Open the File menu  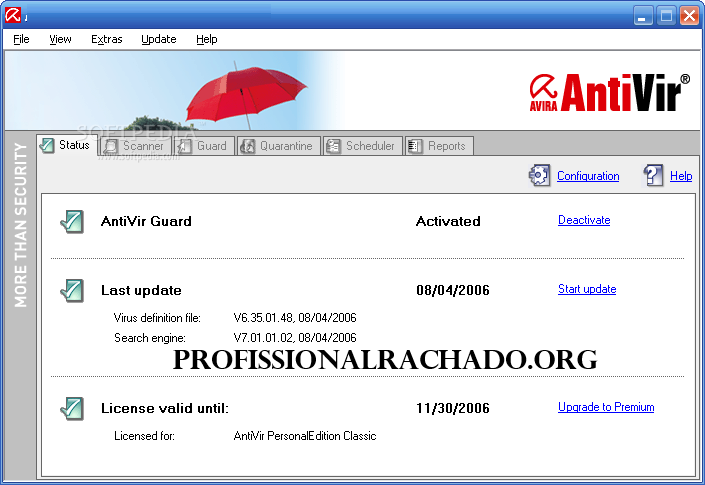tap(21, 40)
